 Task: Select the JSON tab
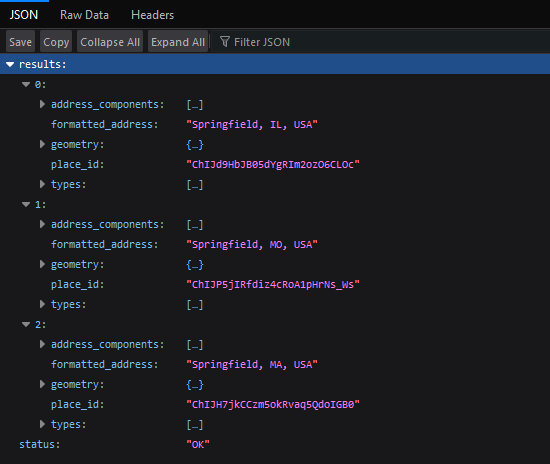pos(24,15)
